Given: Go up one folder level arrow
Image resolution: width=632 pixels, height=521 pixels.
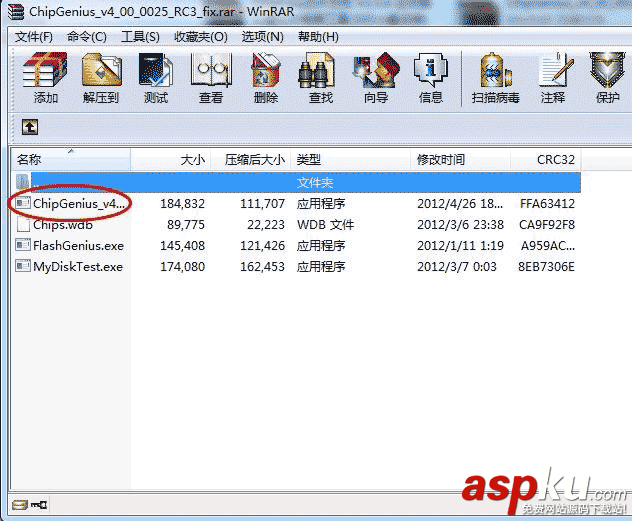Looking at the screenshot, I should click(30, 127).
